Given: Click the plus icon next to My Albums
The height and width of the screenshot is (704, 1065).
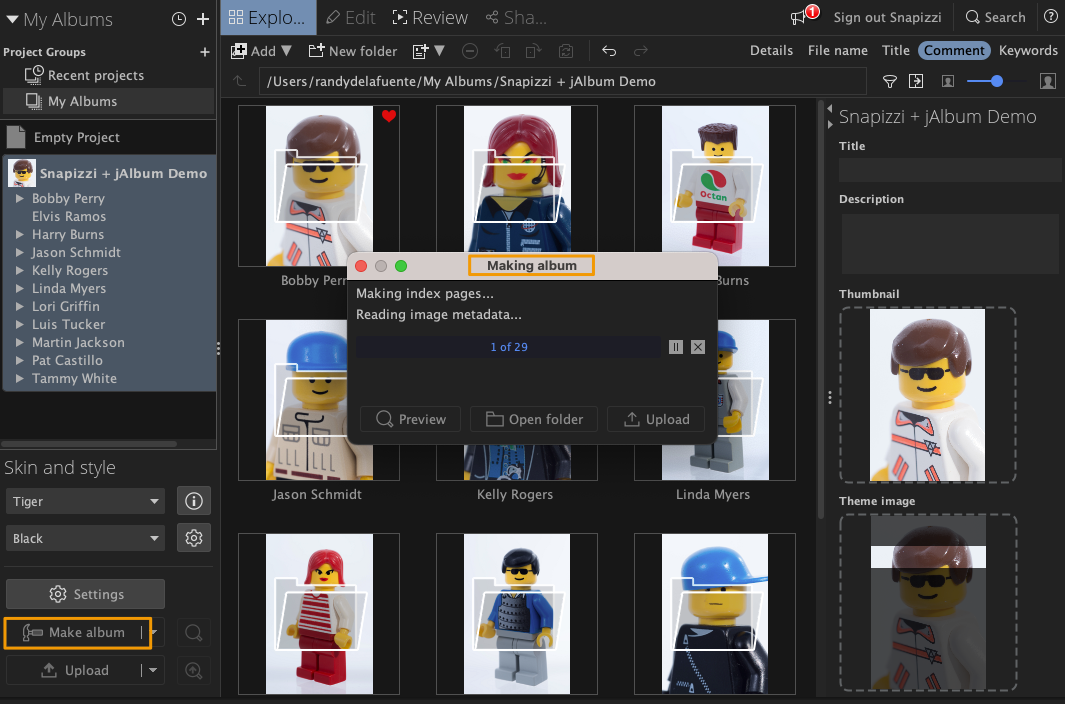Looking at the screenshot, I should click(x=202, y=19).
